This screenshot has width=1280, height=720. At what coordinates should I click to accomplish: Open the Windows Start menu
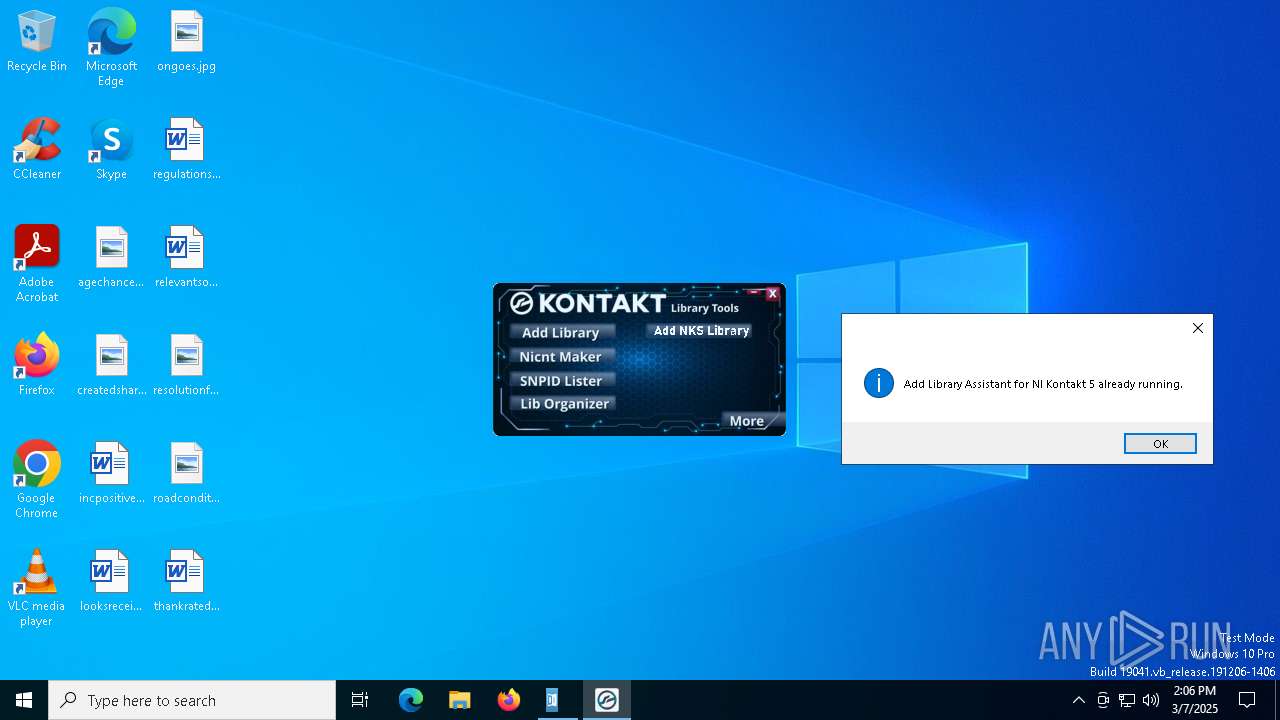pos(24,700)
